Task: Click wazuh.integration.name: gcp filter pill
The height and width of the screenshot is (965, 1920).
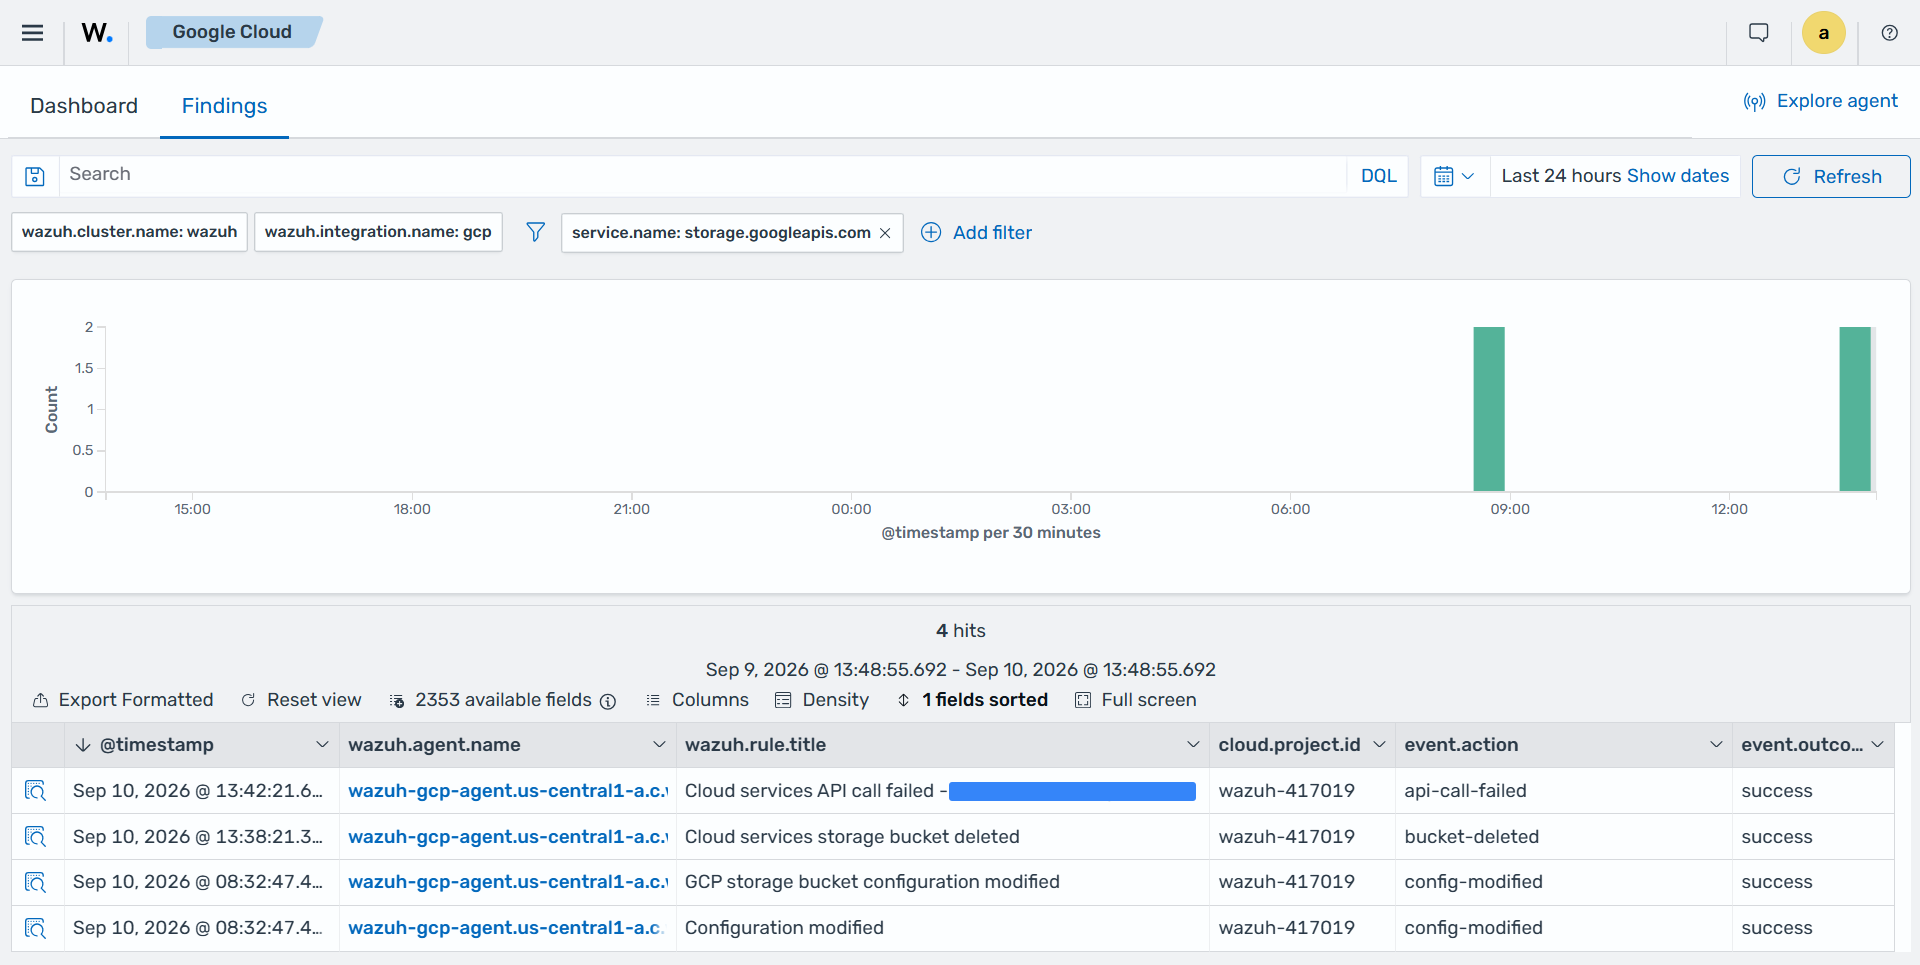Action: tap(378, 232)
